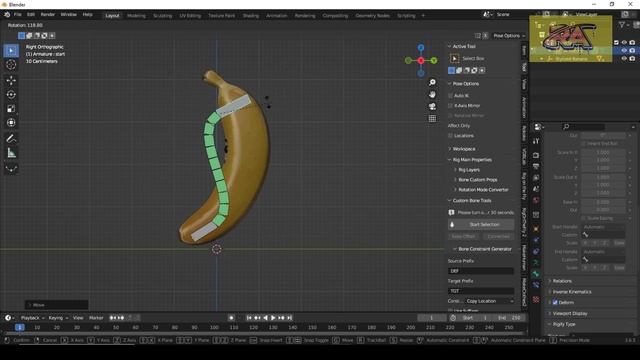Switch to the Animation workspace tab
Viewport: 640px width, 360px height.
[x=276, y=16]
